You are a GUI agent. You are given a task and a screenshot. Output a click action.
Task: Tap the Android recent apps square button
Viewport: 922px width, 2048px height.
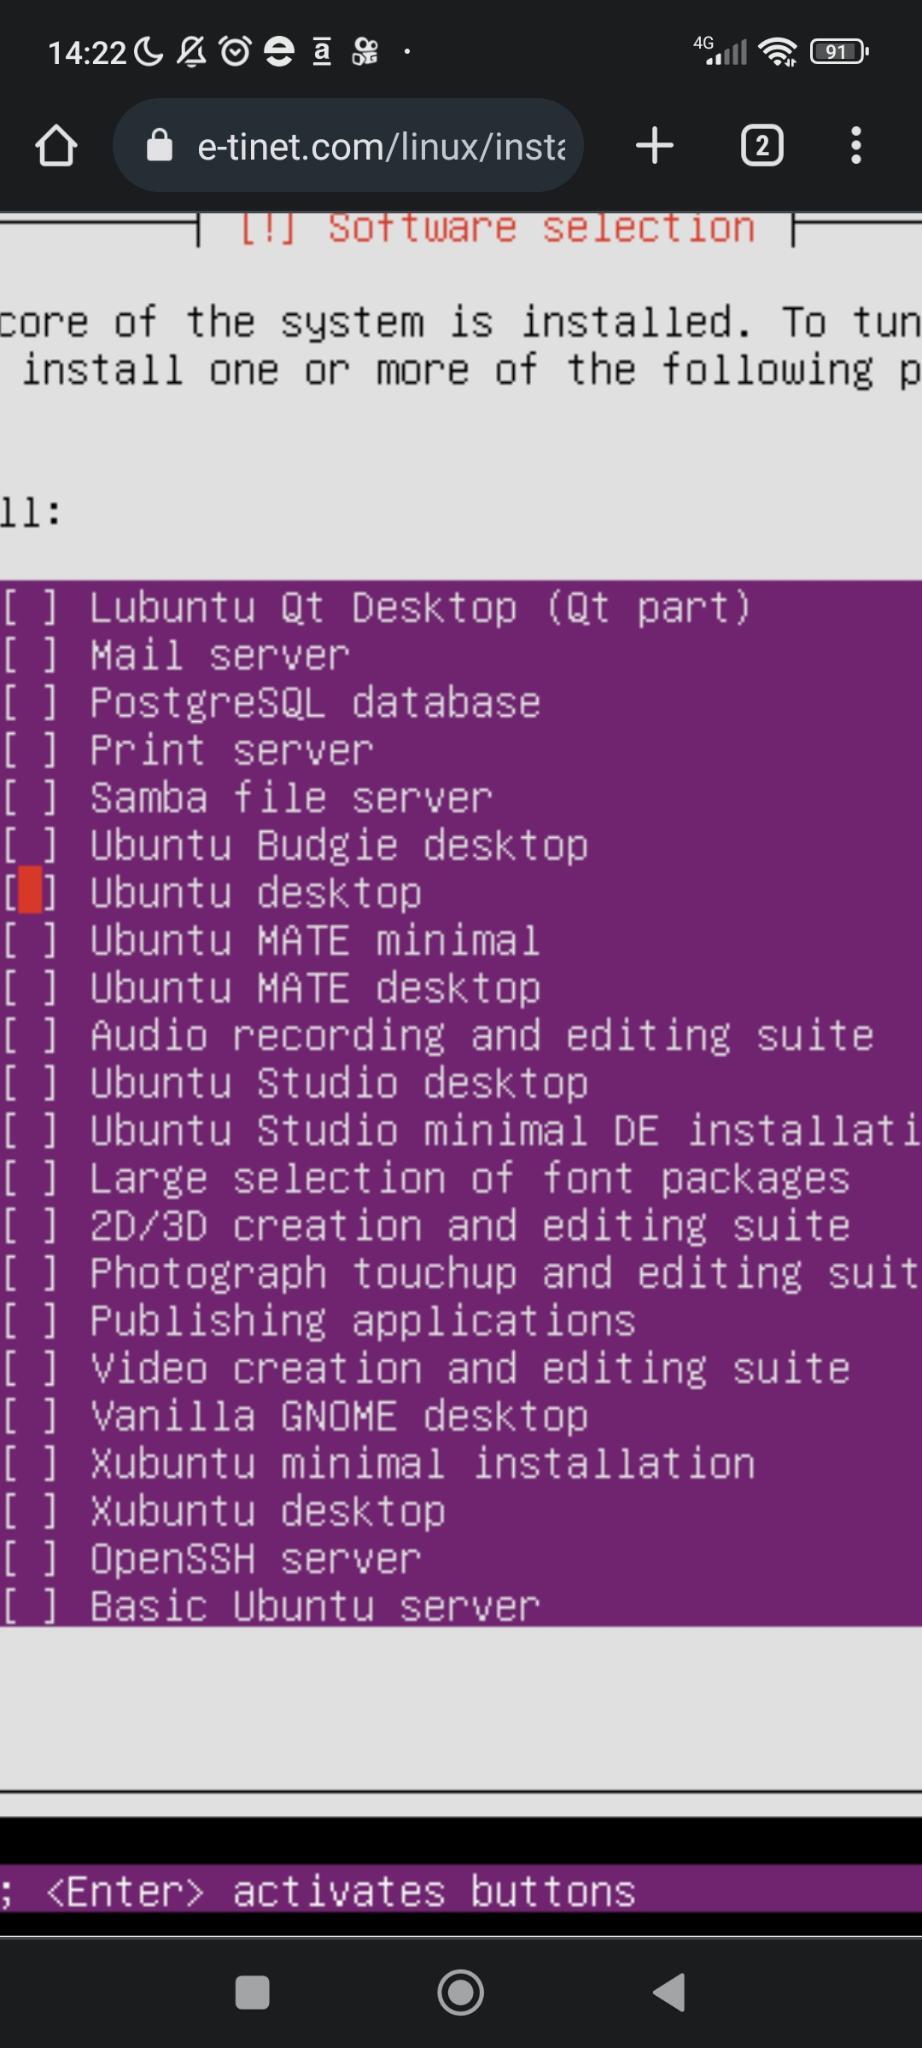pos(252,1992)
